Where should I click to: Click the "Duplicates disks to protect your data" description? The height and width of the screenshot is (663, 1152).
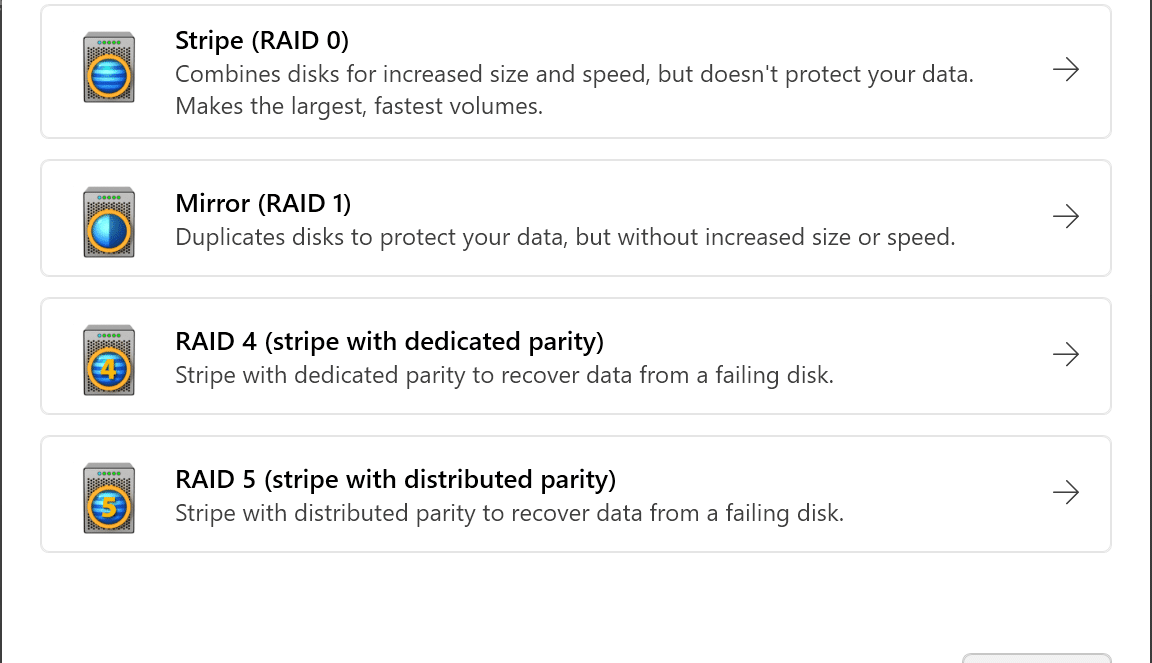(565, 237)
